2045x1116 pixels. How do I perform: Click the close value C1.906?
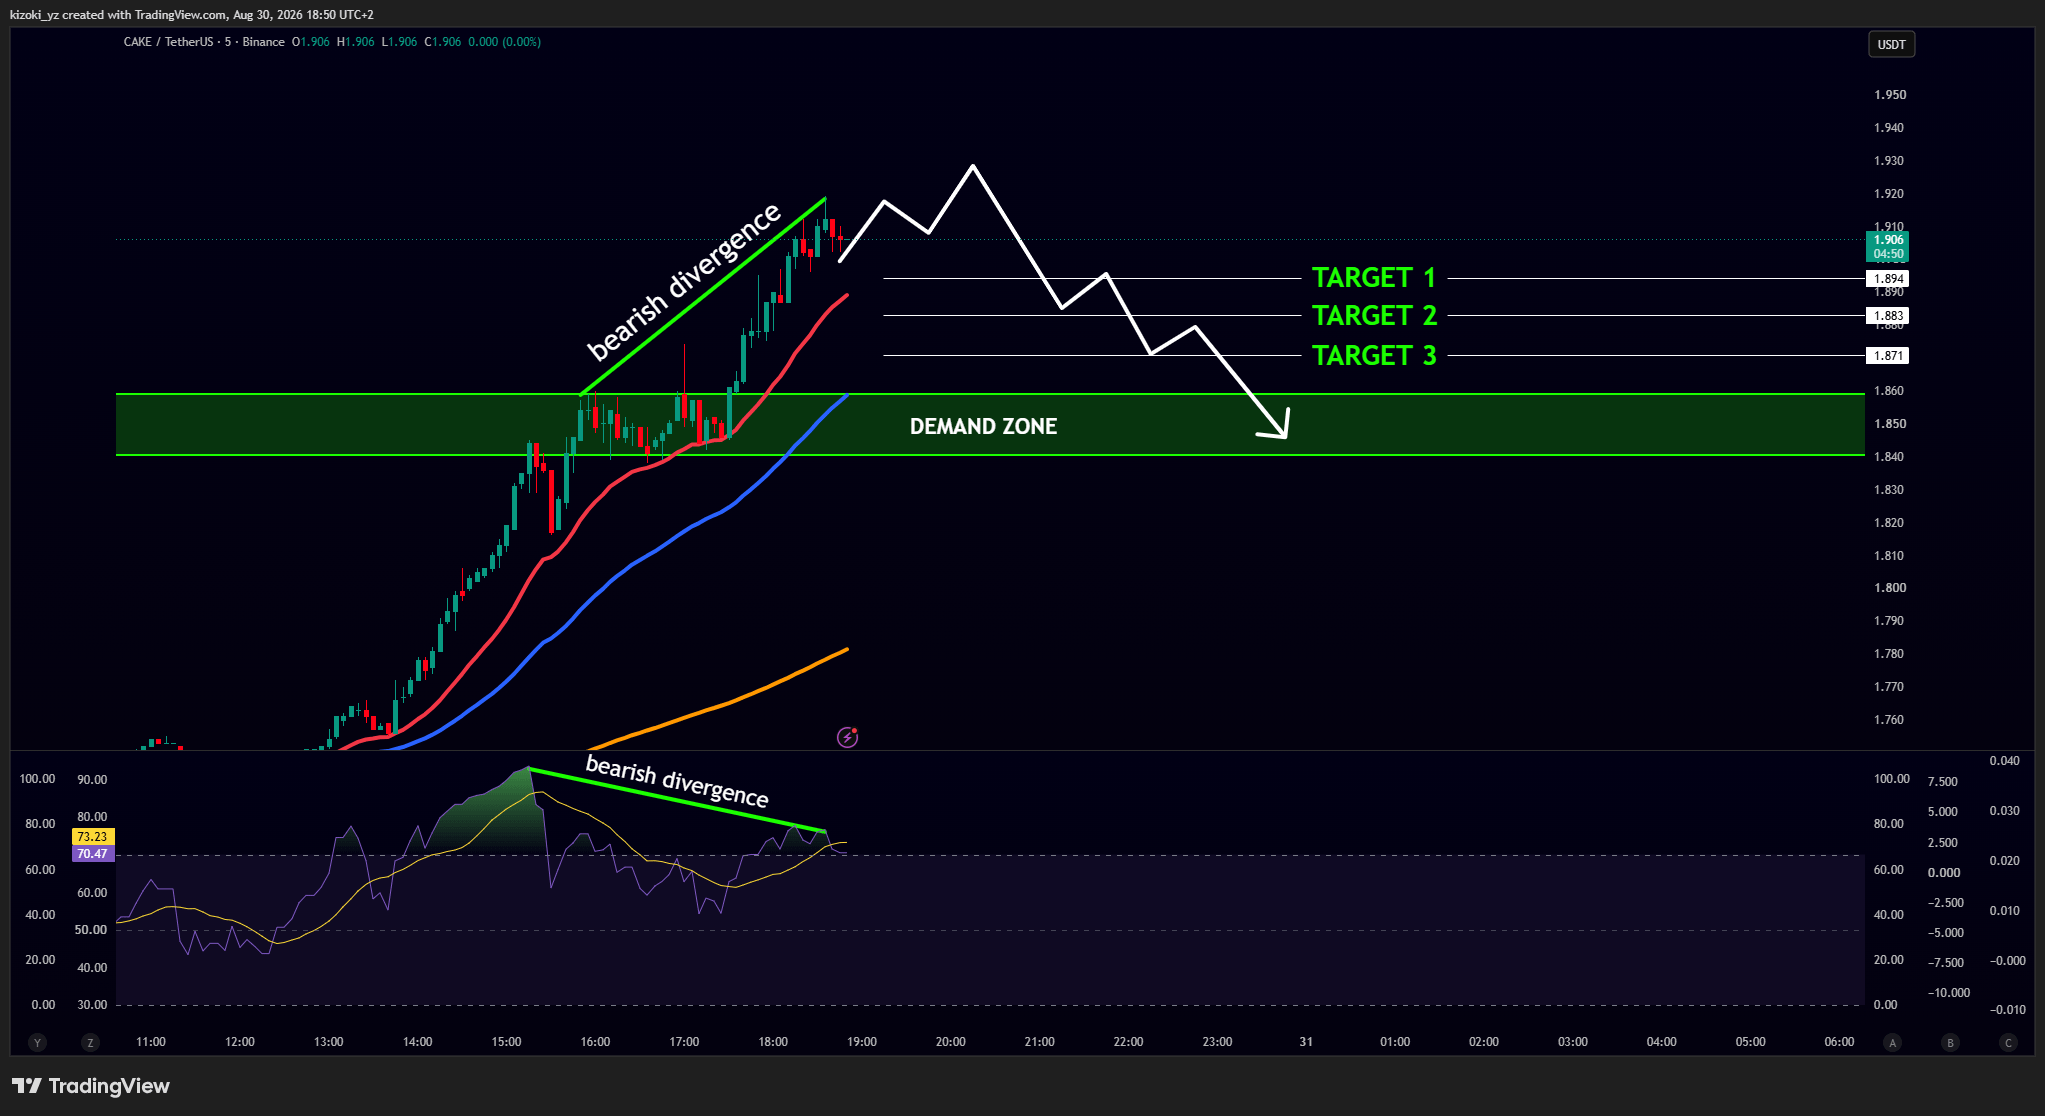[x=443, y=42]
